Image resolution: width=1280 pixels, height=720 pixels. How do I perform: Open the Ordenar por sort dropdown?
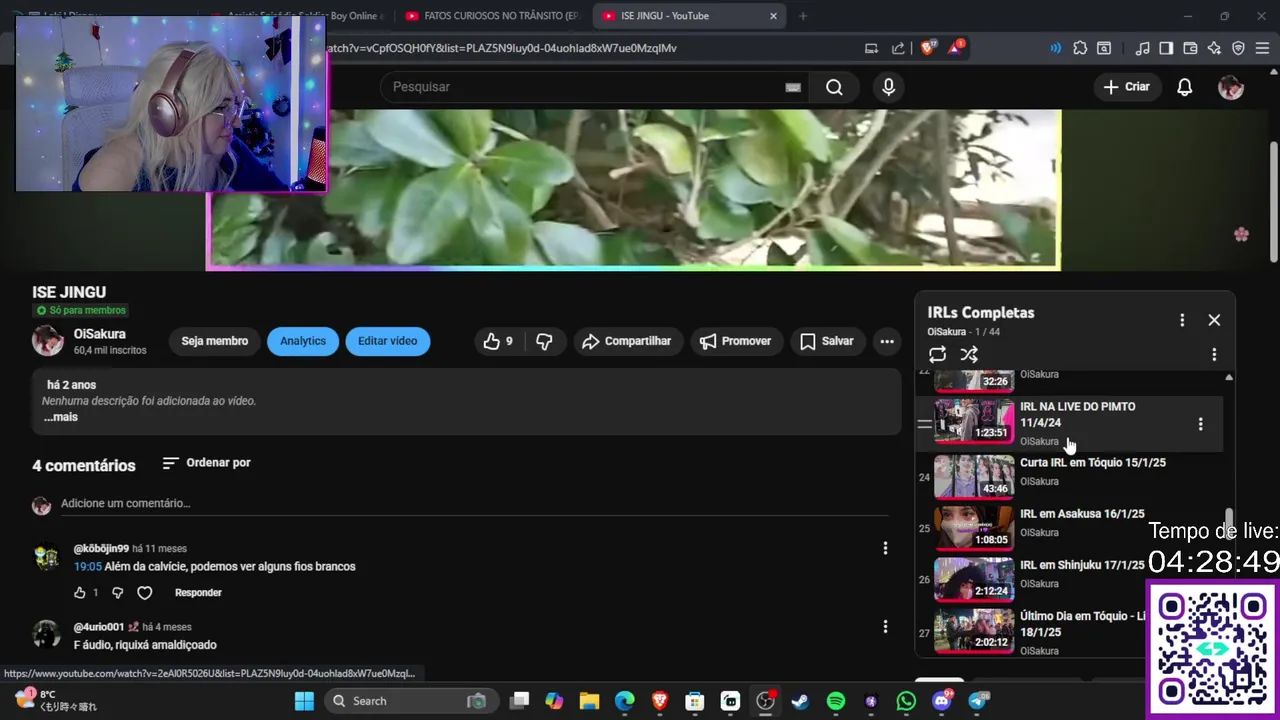click(x=206, y=463)
